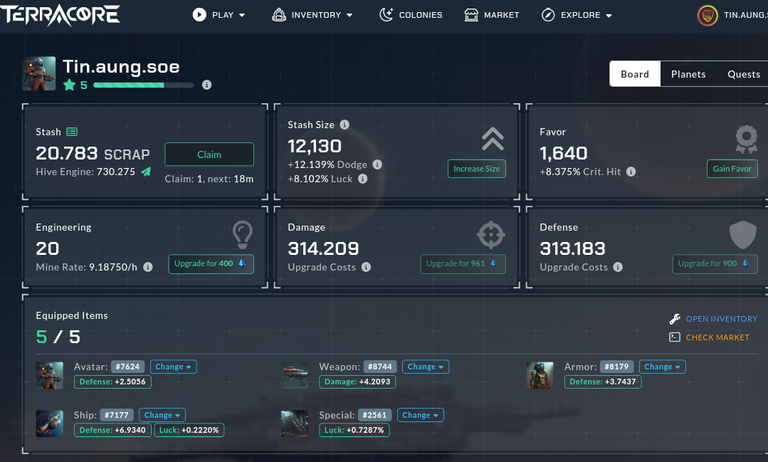
Task: Switch to the Quests tab
Action: [x=743, y=74]
